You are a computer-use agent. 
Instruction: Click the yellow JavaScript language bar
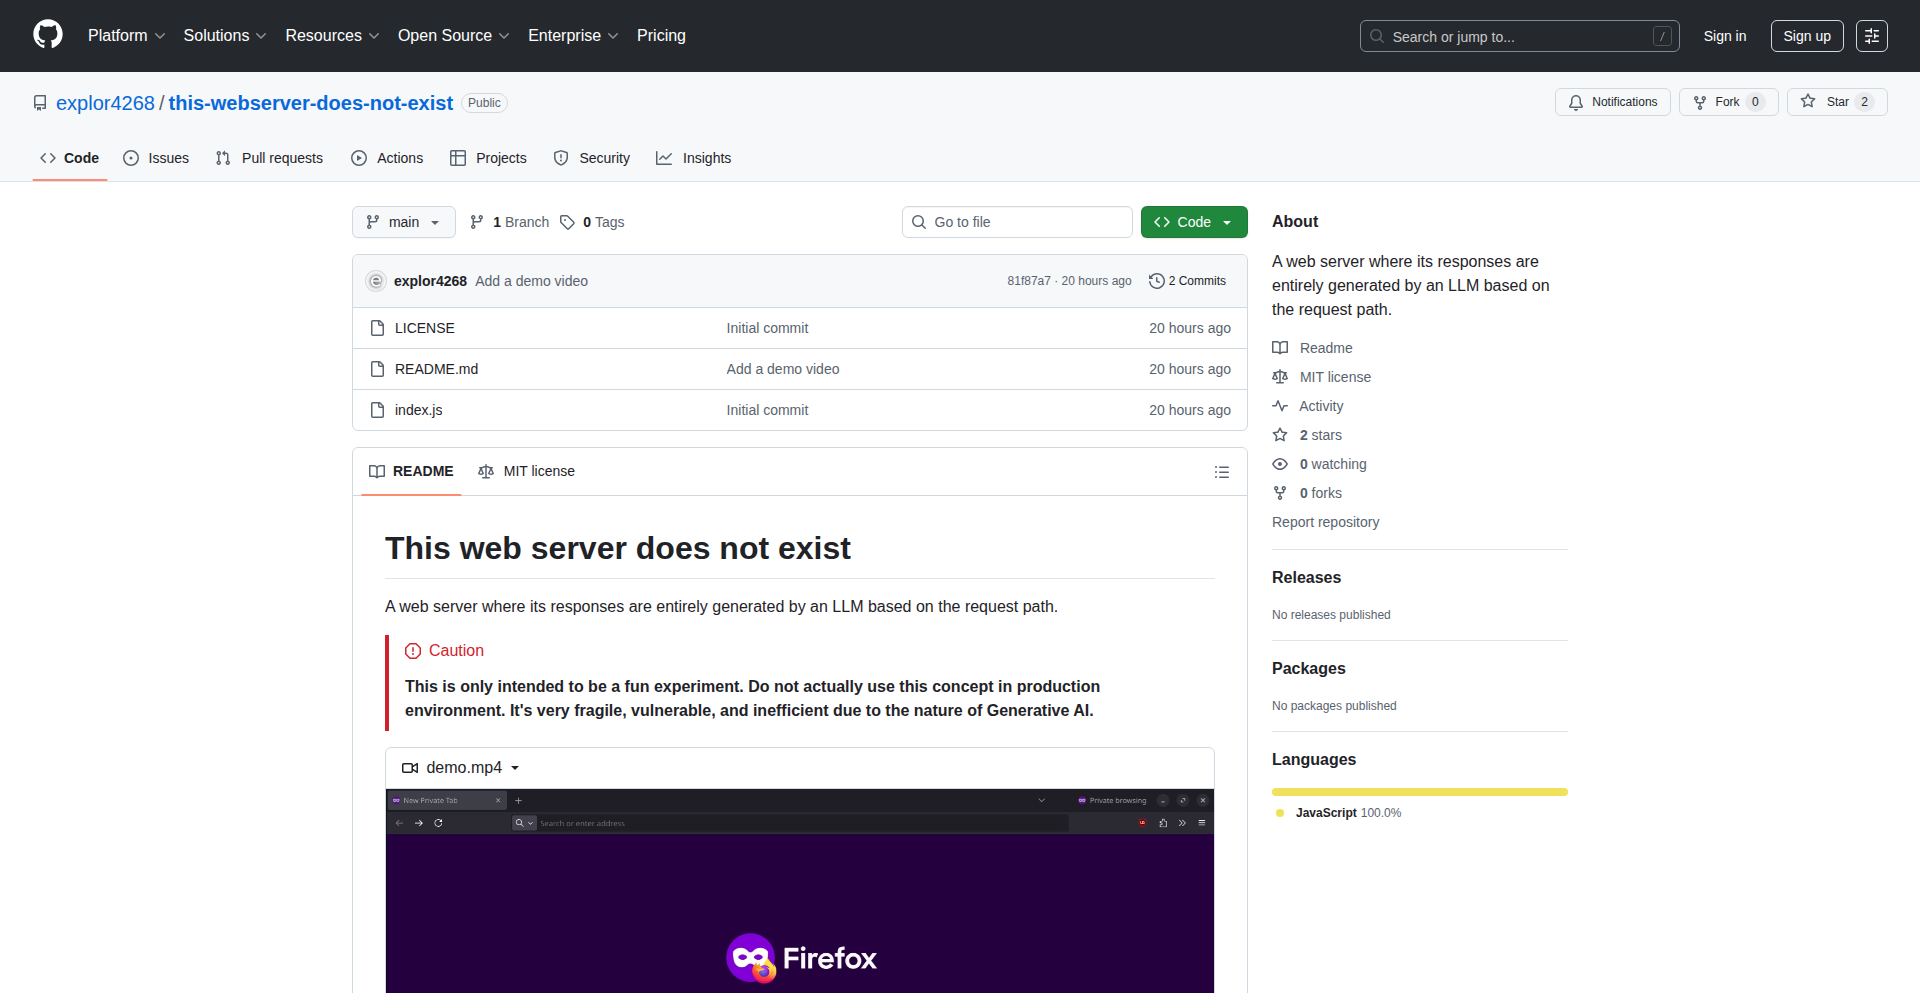click(x=1420, y=792)
